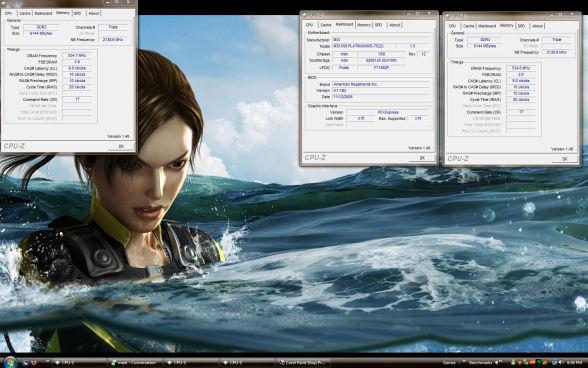Click OK in the right CPU-Z window
The height and width of the screenshot is (368, 588).
point(564,159)
